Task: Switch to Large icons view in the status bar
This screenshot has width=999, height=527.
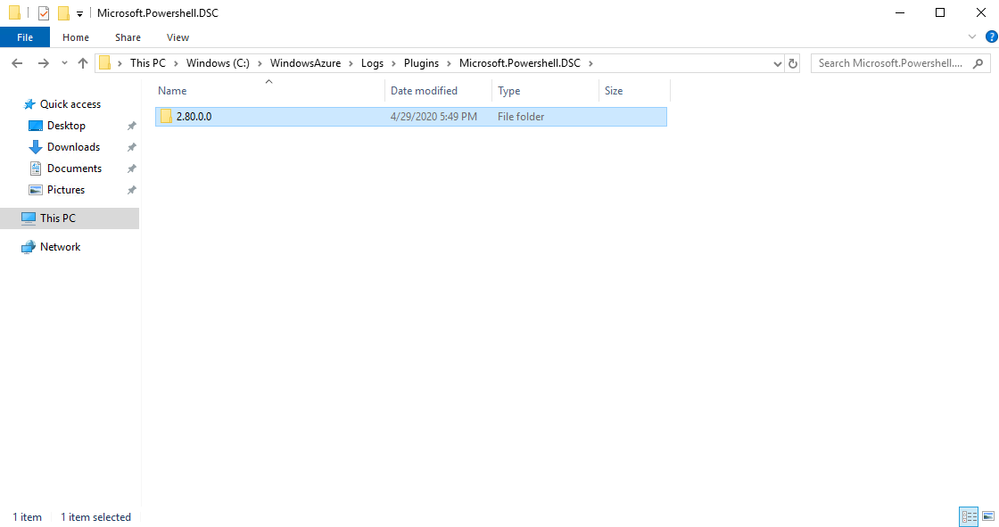Action: tap(988, 517)
